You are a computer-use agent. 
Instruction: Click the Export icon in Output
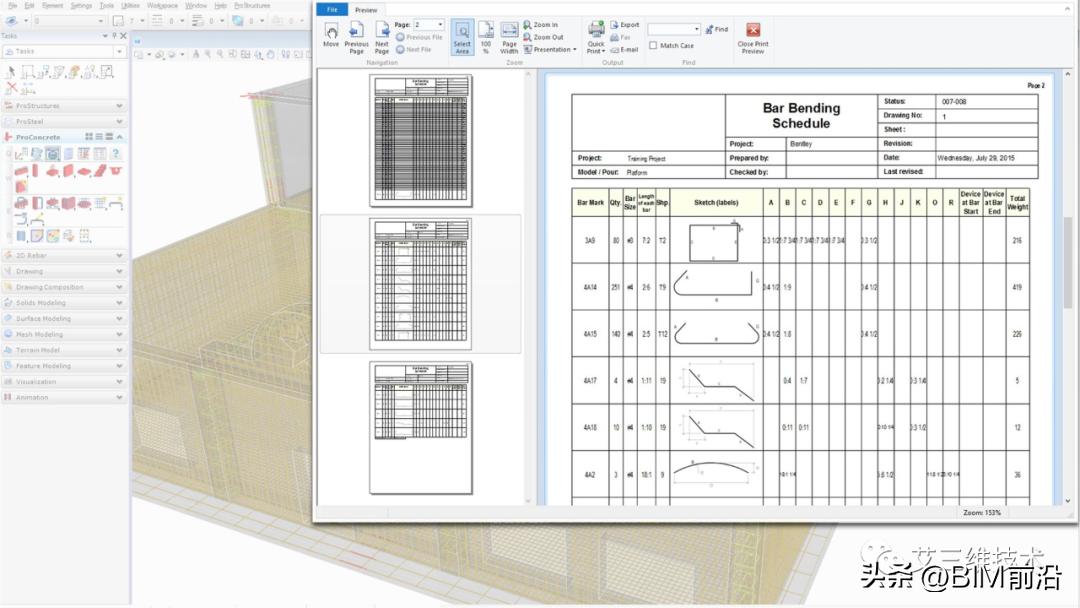[x=624, y=25]
